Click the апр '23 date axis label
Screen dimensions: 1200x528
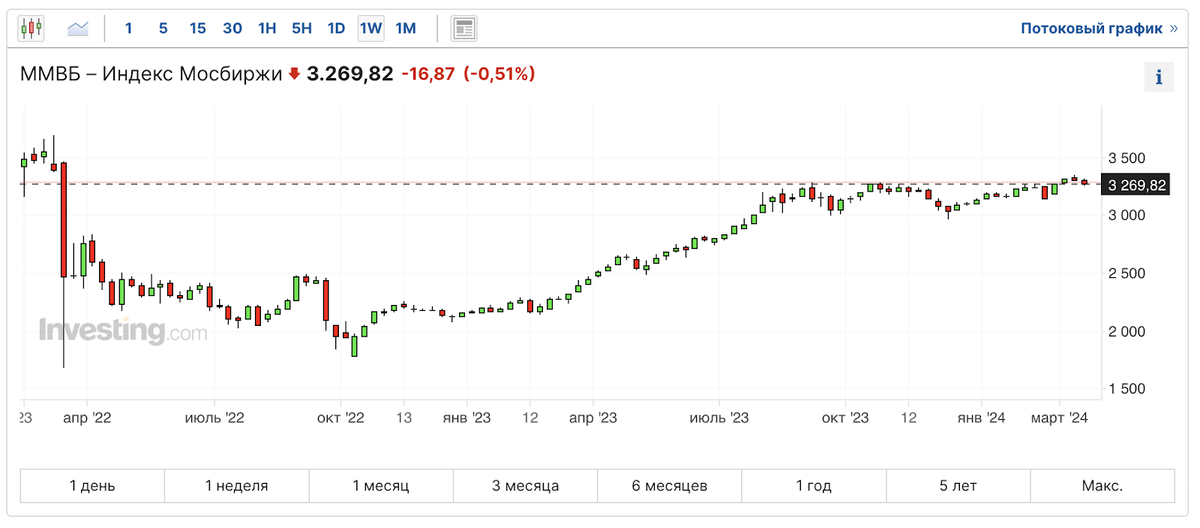[x=594, y=417]
